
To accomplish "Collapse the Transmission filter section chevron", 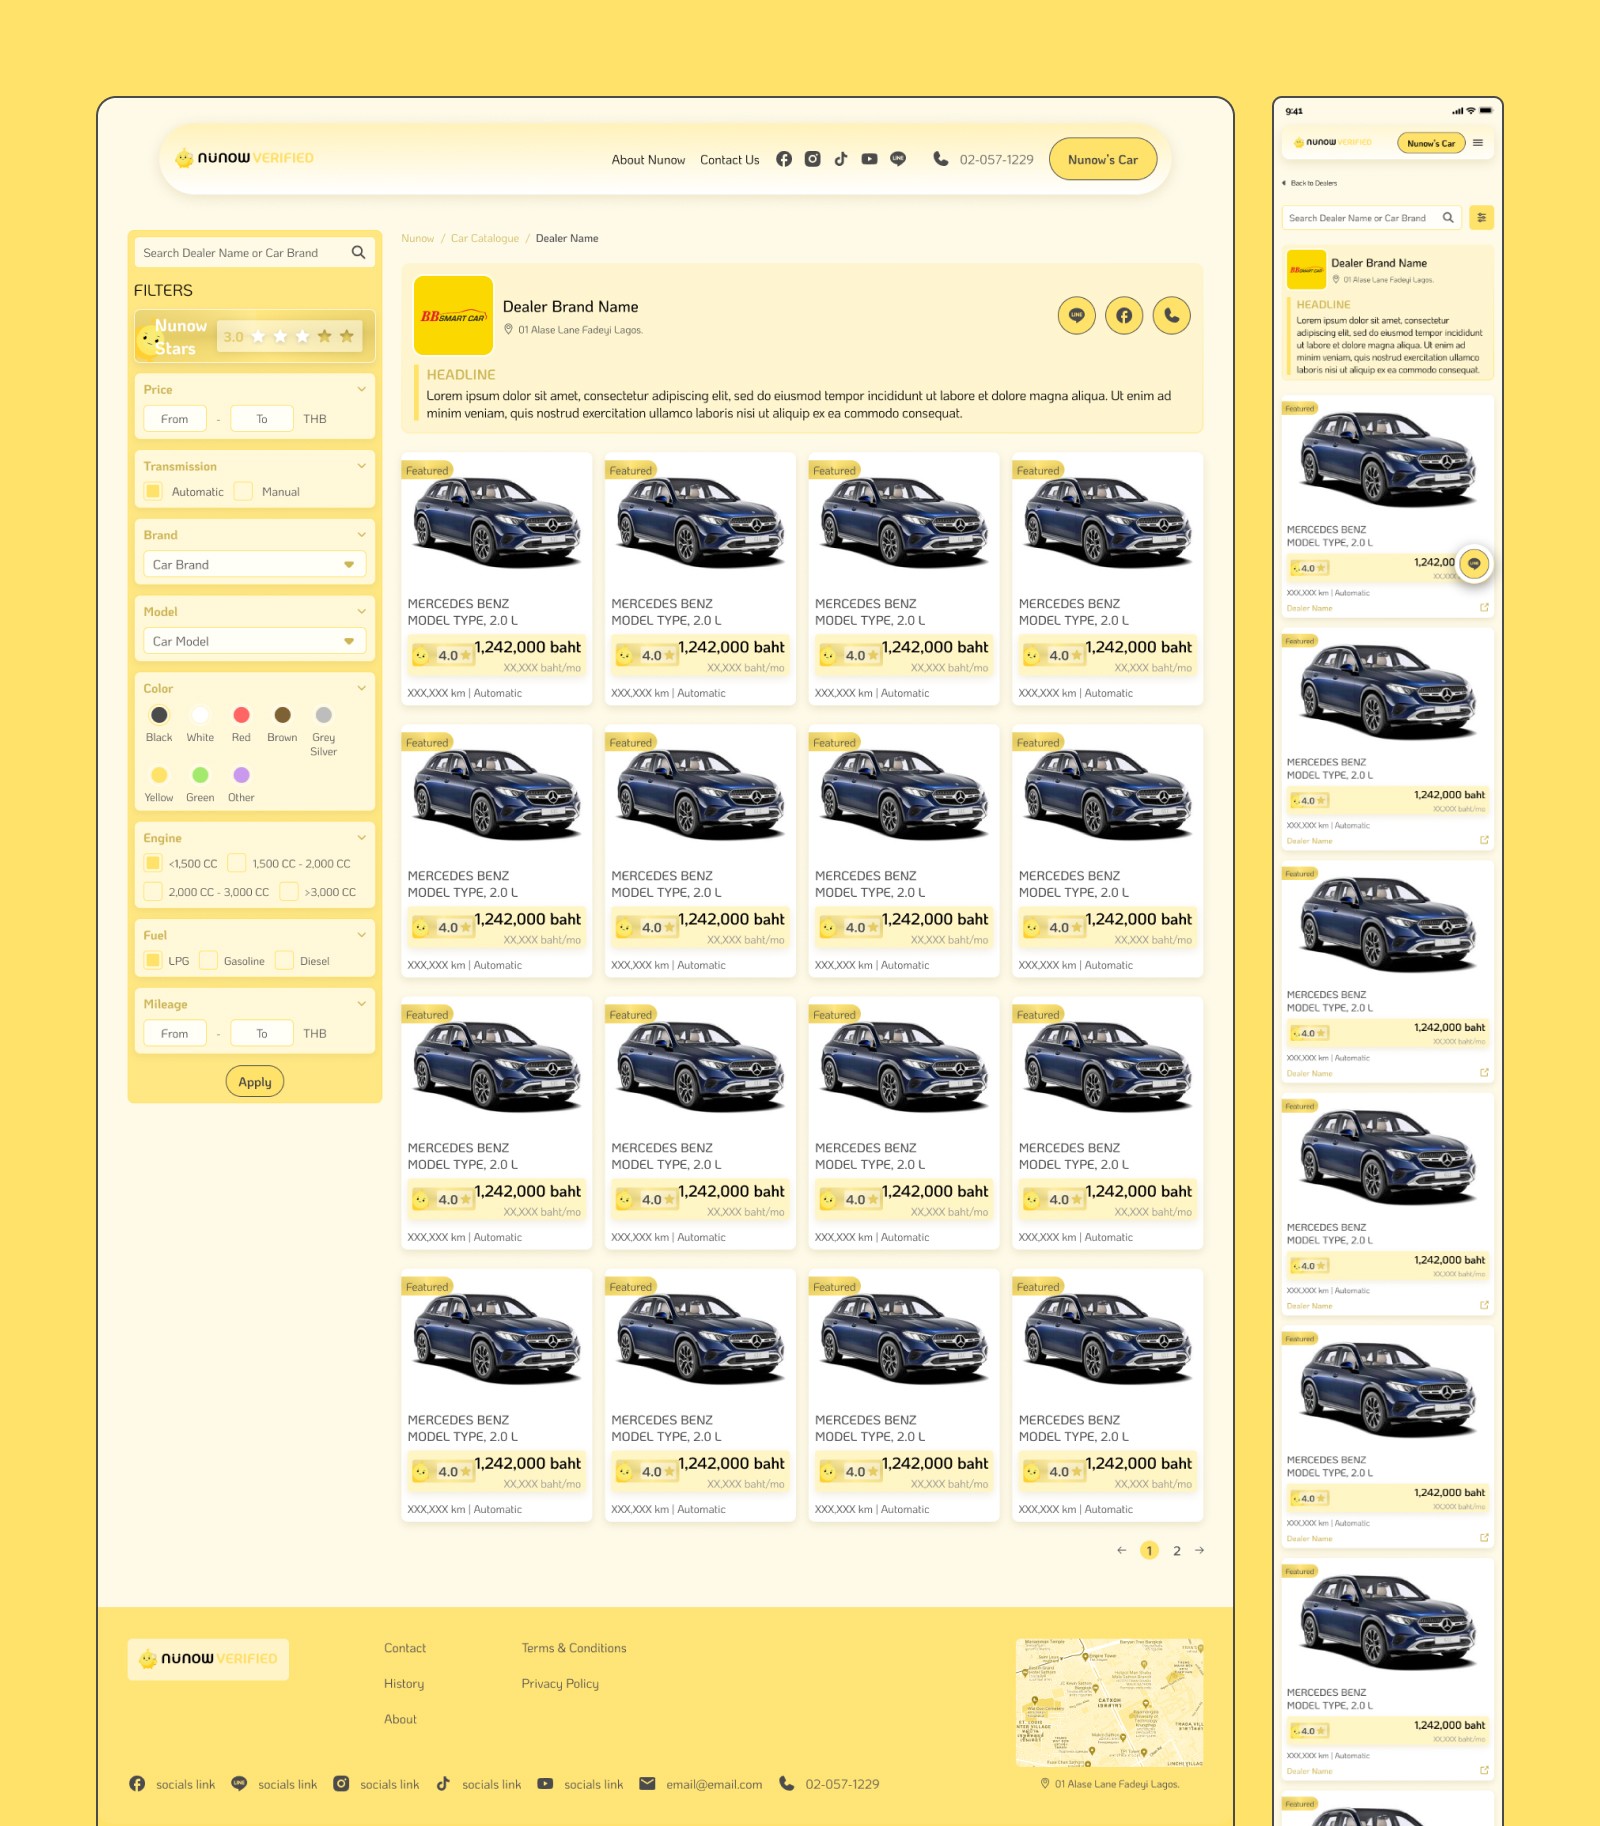I will tap(361, 466).
